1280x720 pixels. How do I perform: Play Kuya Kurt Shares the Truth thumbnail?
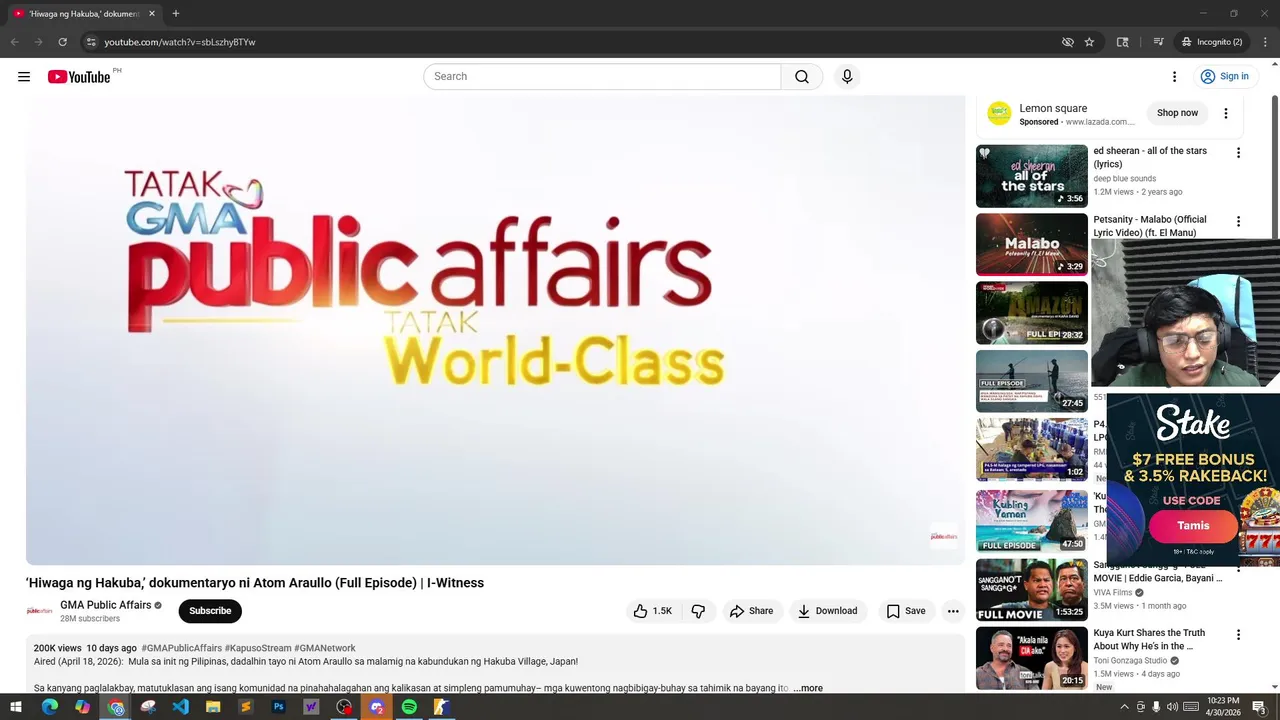coord(1032,658)
